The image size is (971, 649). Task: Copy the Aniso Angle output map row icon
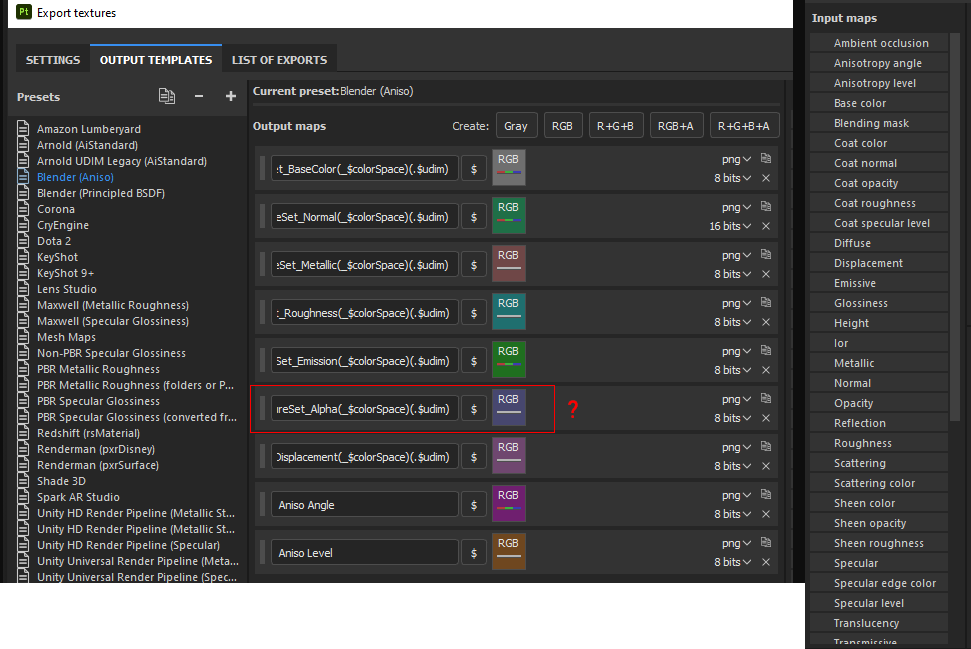point(766,494)
